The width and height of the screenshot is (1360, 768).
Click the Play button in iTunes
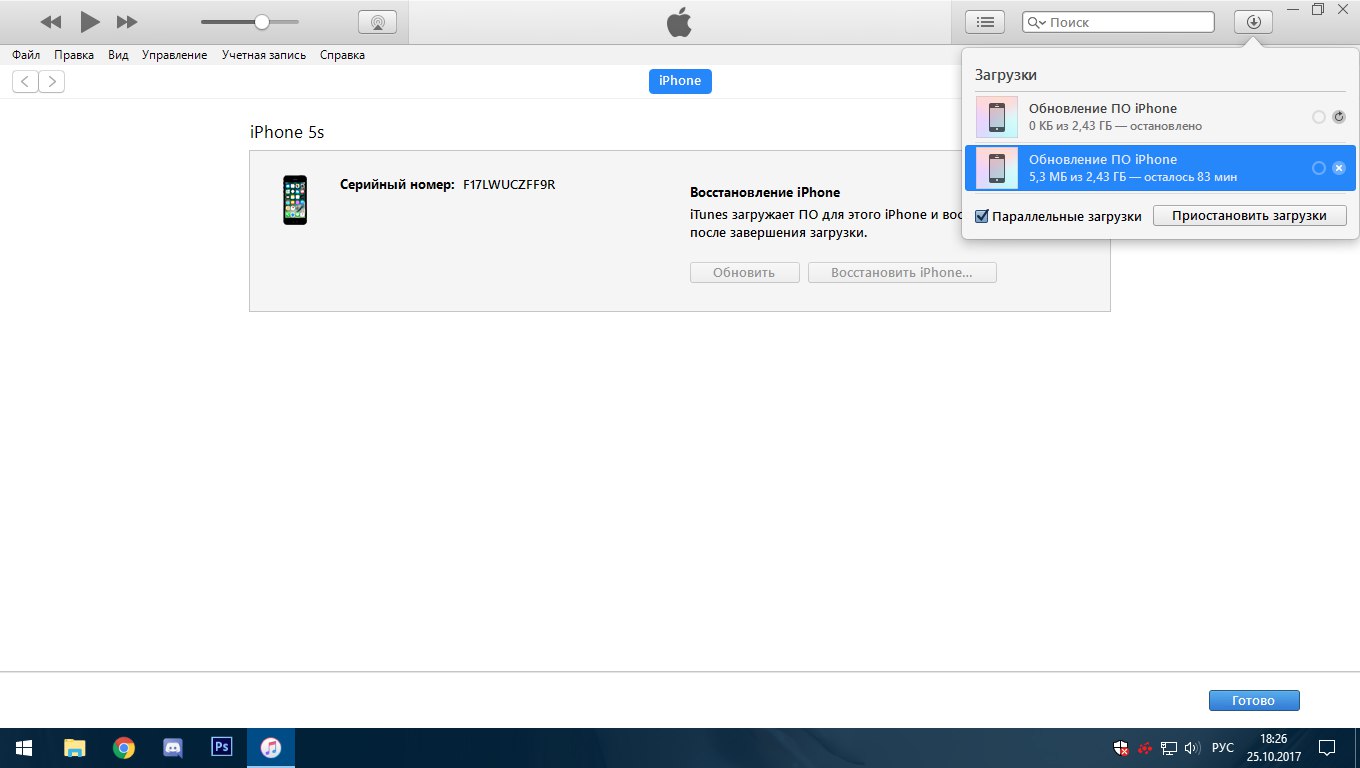pos(90,21)
